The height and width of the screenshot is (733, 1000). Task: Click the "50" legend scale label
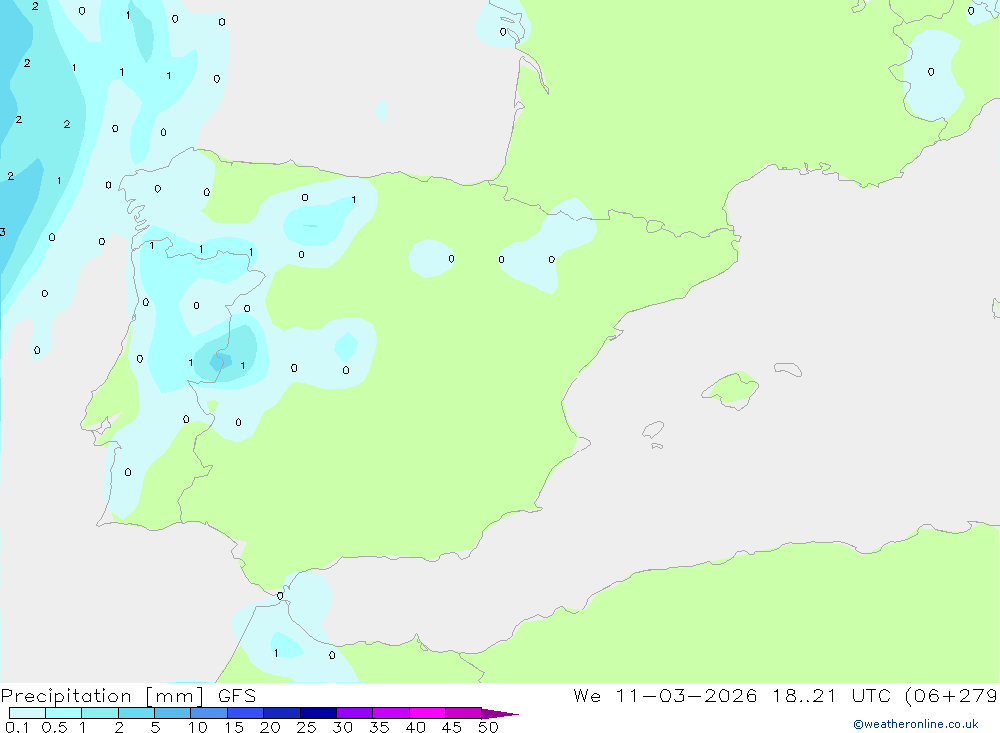click(x=488, y=727)
